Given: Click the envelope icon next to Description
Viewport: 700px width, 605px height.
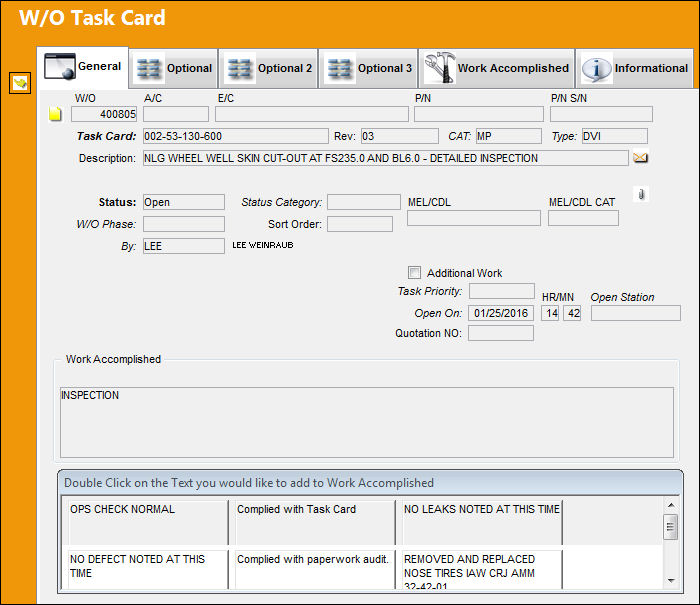Looking at the screenshot, I should click(641, 158).
